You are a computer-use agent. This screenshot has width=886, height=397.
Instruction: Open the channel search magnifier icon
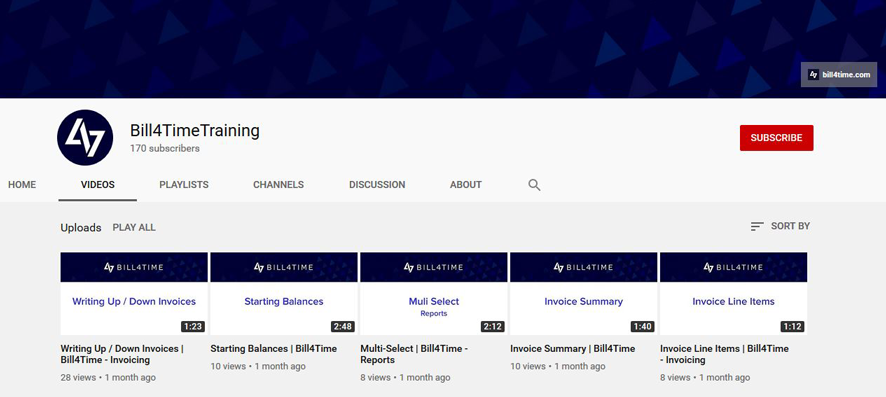pyautogui.click(x=534, y=185)
